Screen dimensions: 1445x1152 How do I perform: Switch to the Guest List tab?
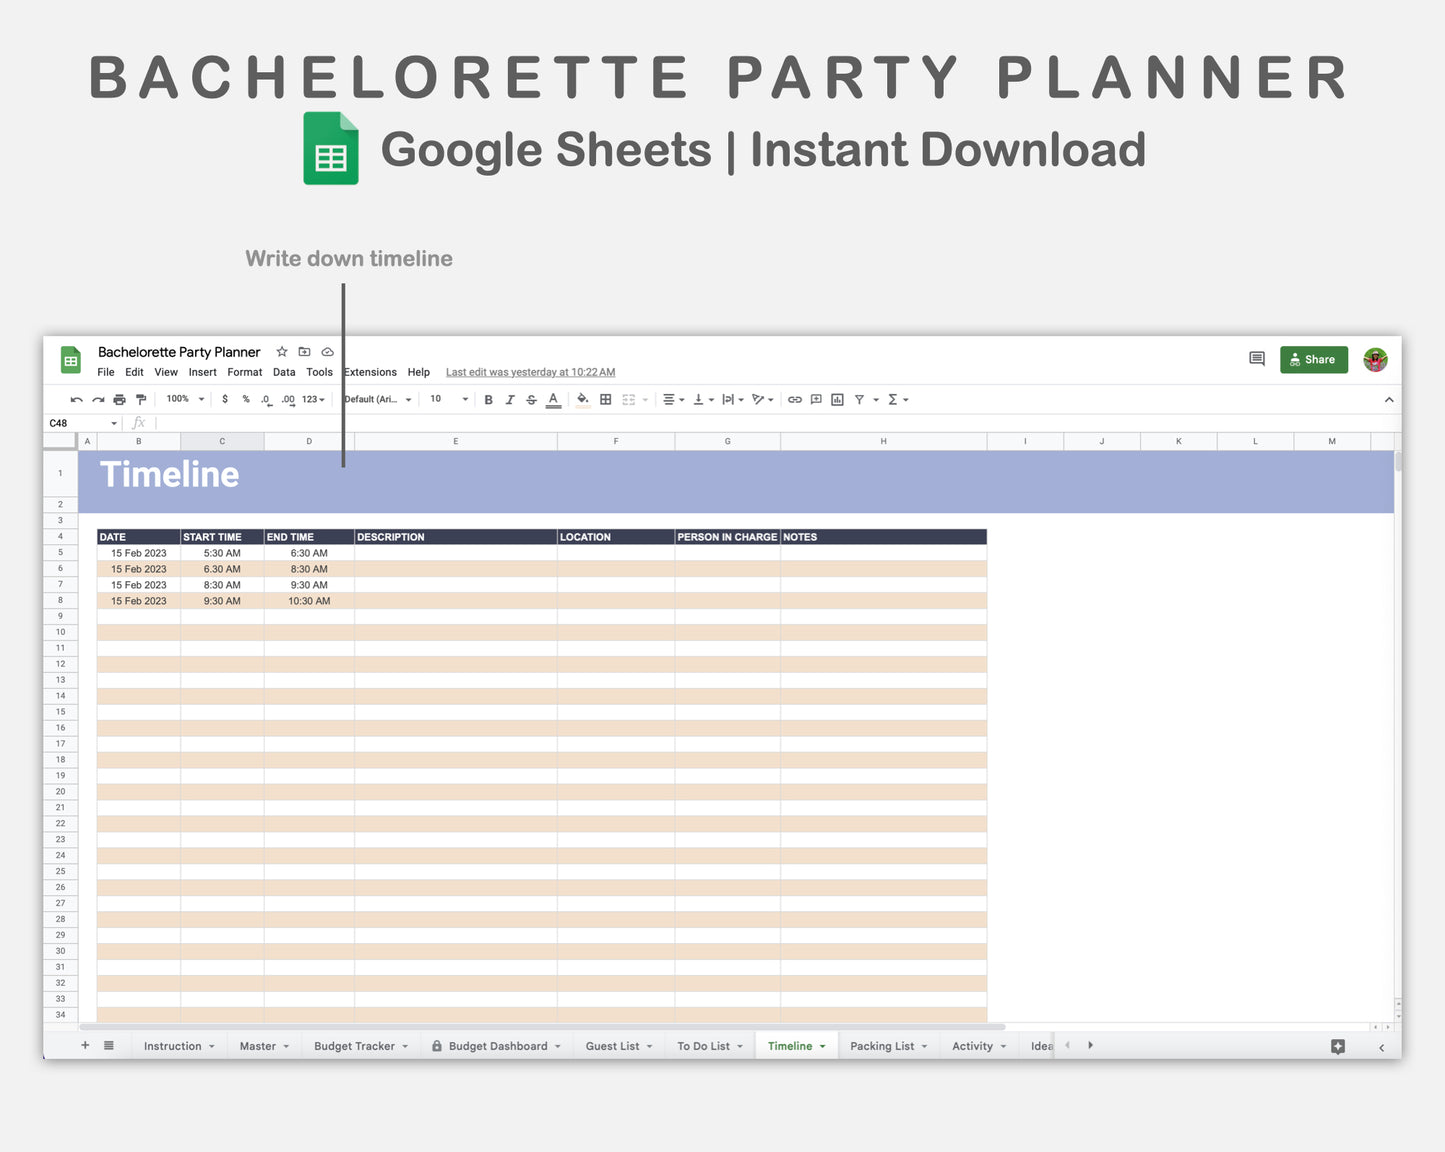pos(613,1045)
